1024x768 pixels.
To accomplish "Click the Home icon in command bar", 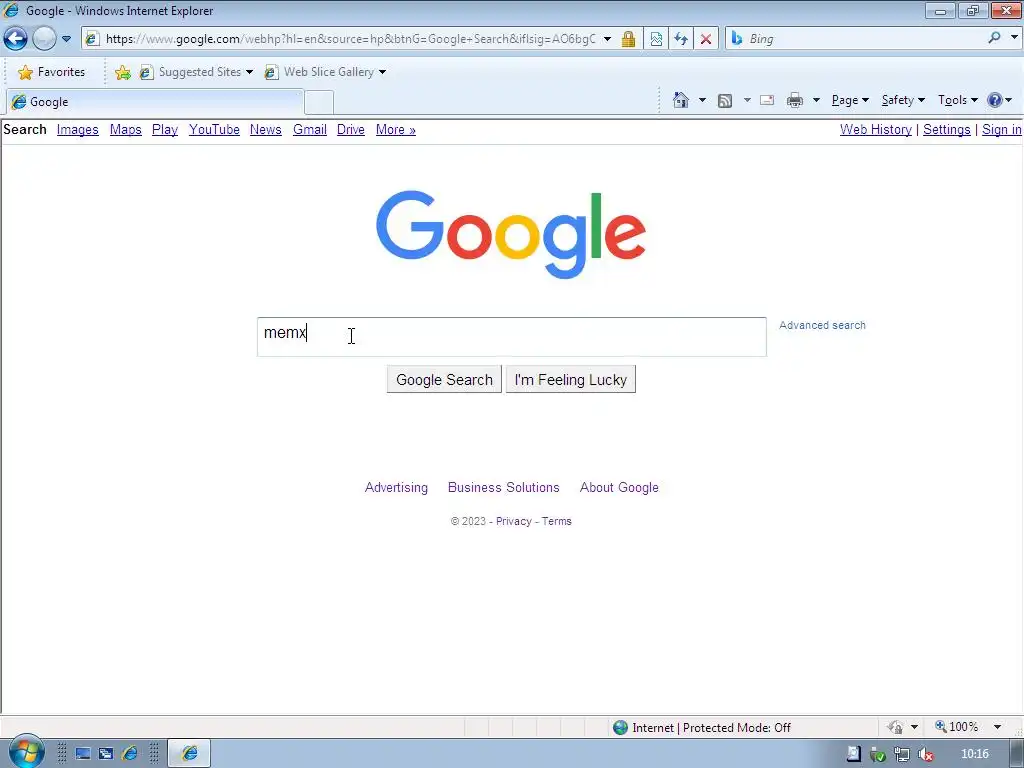I will point(680,100).
